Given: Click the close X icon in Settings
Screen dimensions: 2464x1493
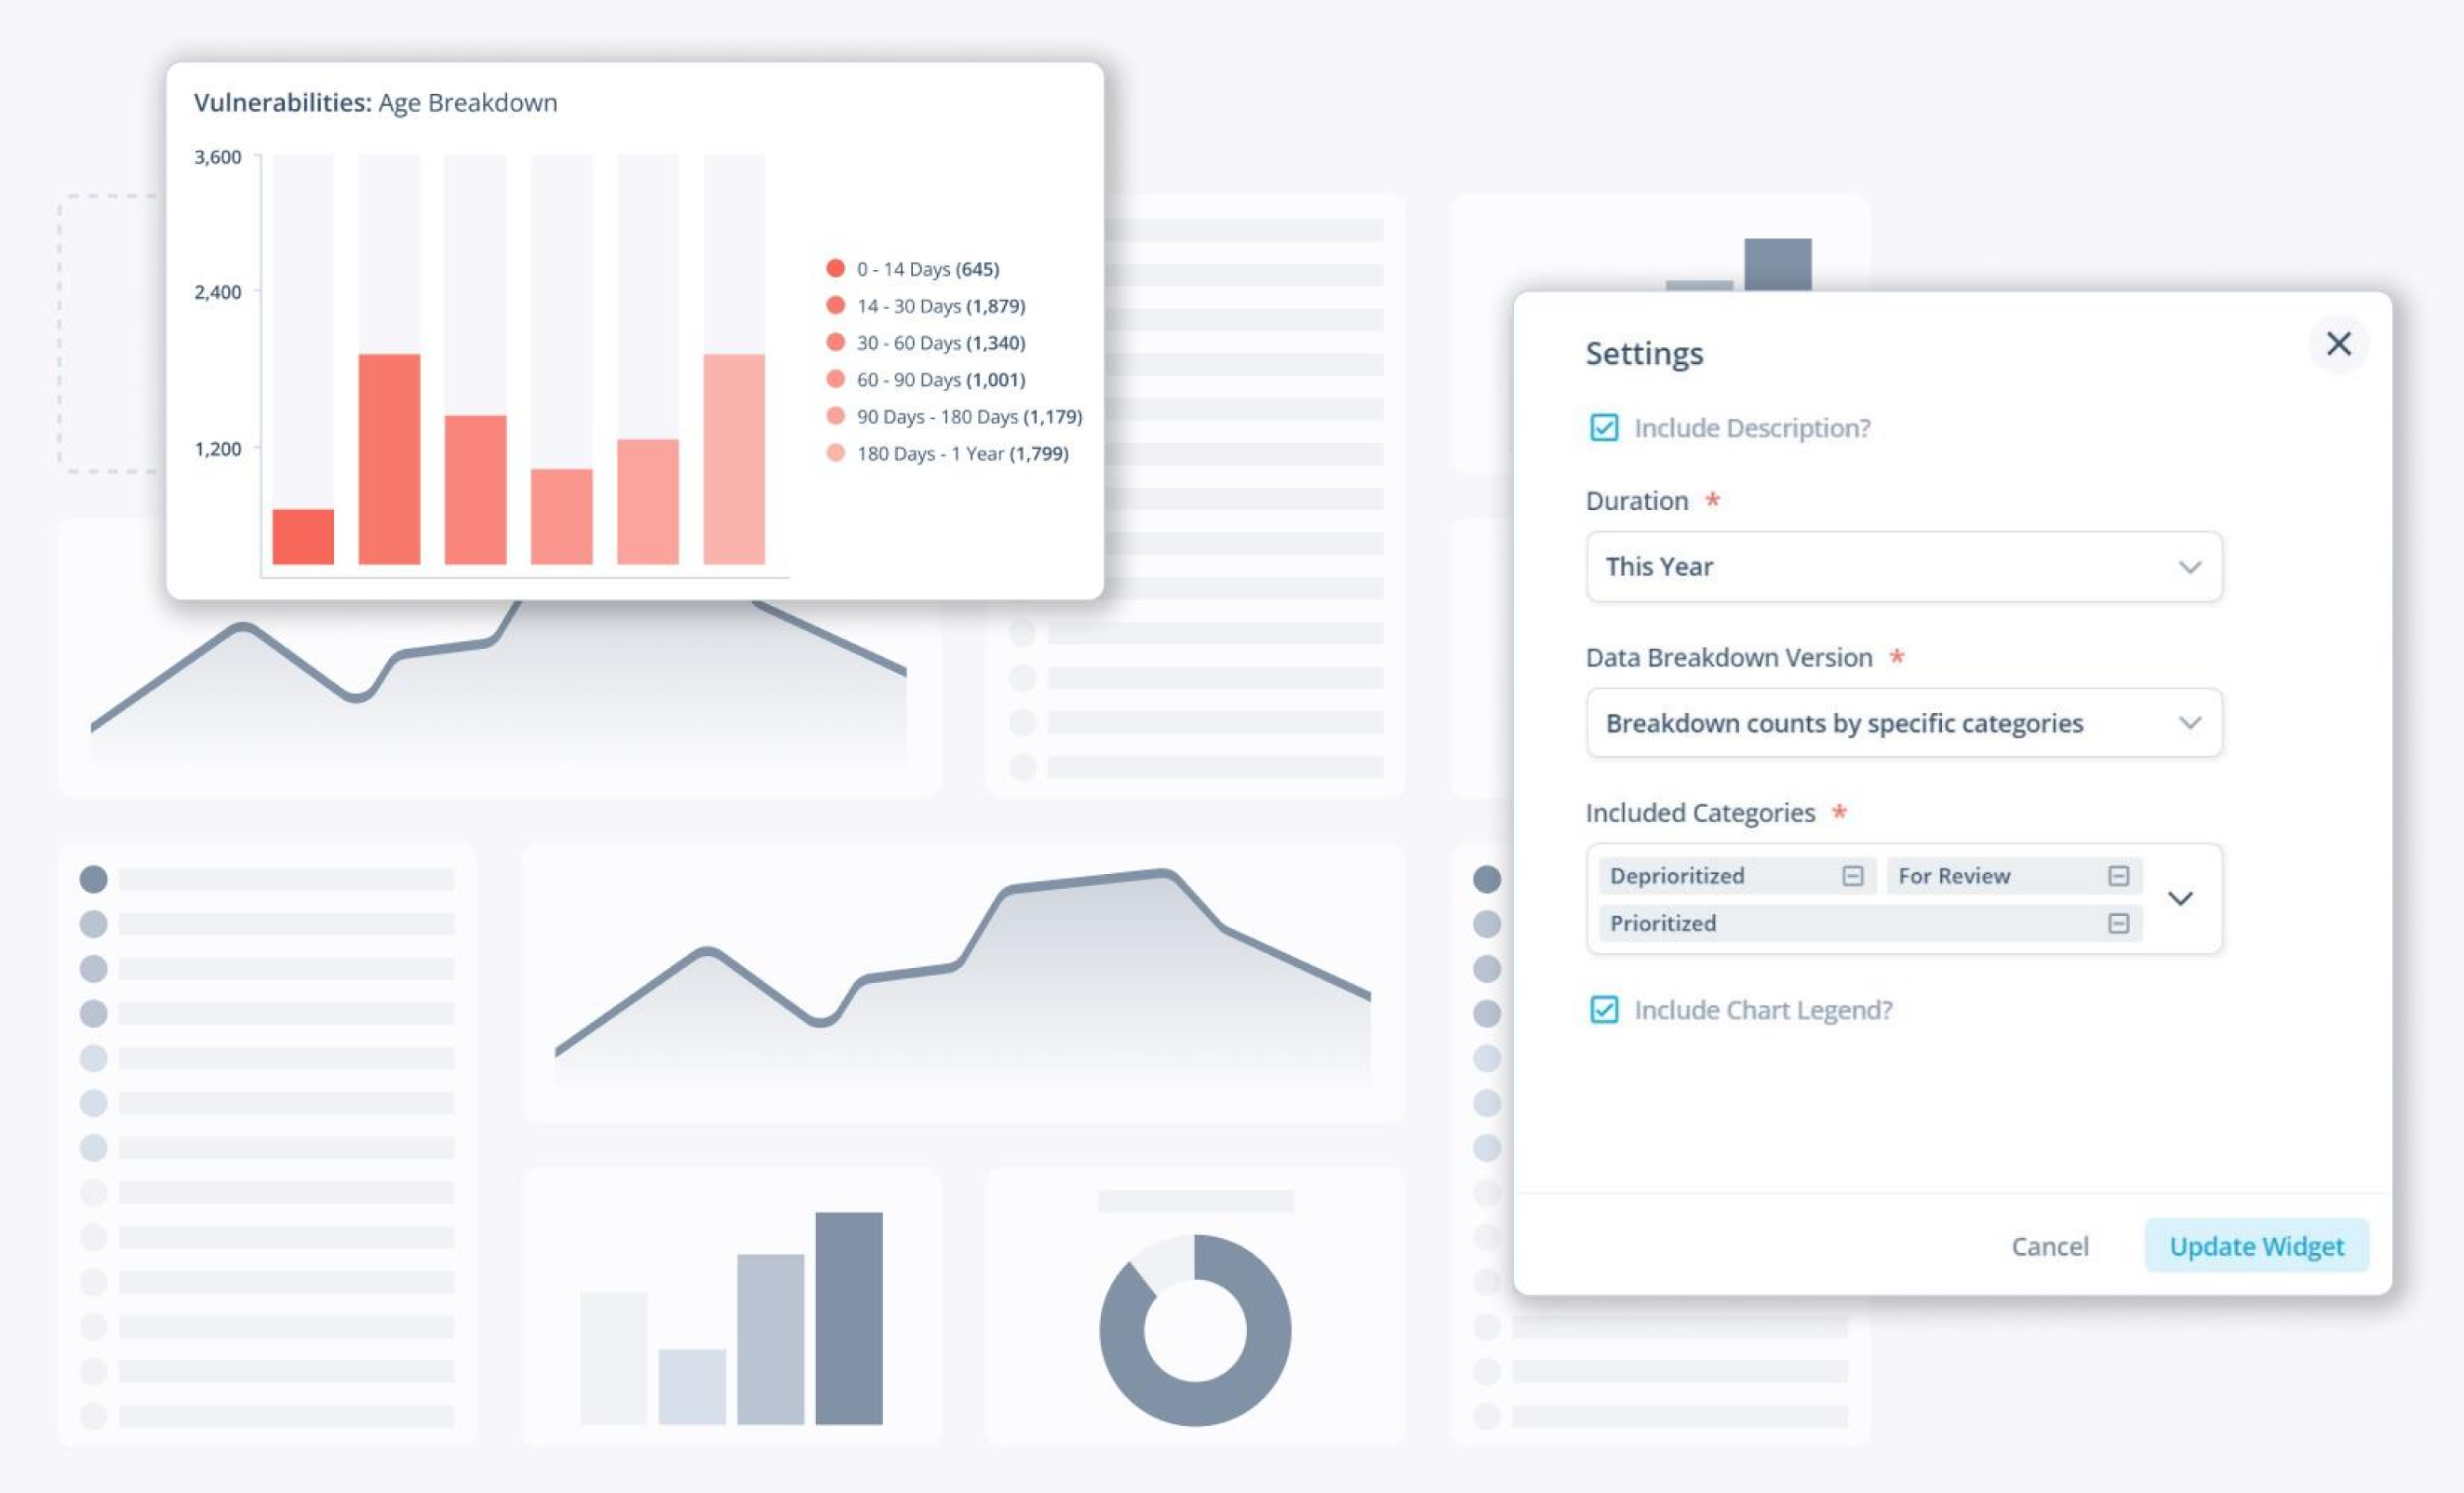Looking at the screenshot, I should (2341, 343).
